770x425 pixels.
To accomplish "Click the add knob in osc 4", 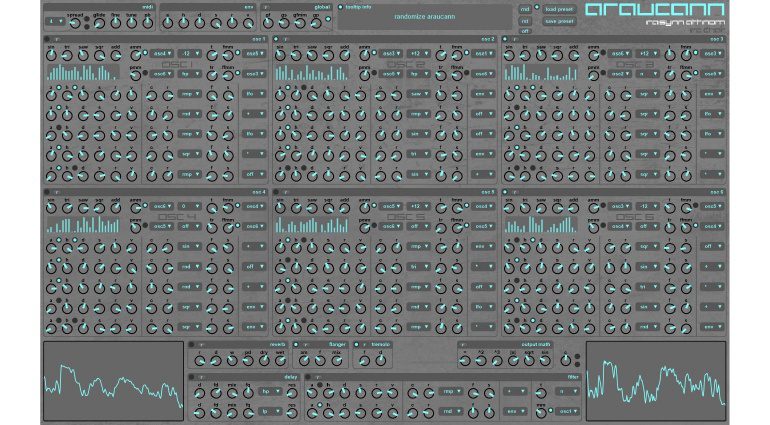I will 113,206.
